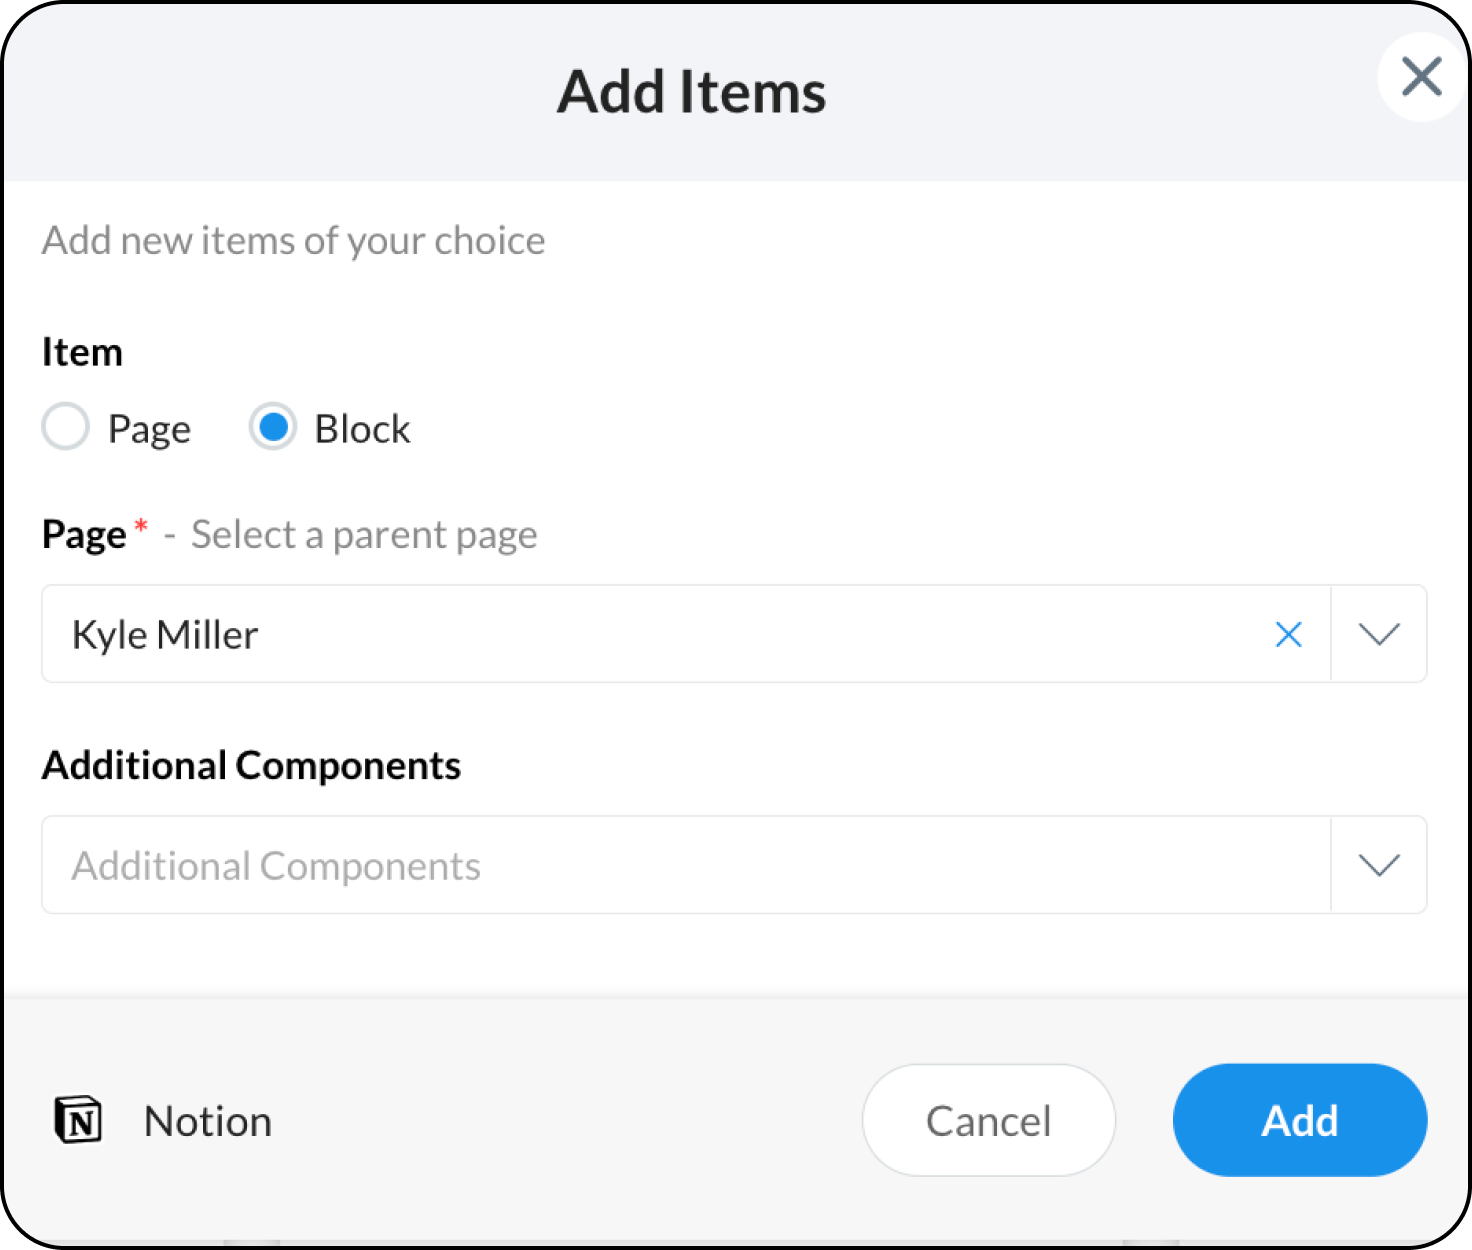Click the Block option label text

362,429
